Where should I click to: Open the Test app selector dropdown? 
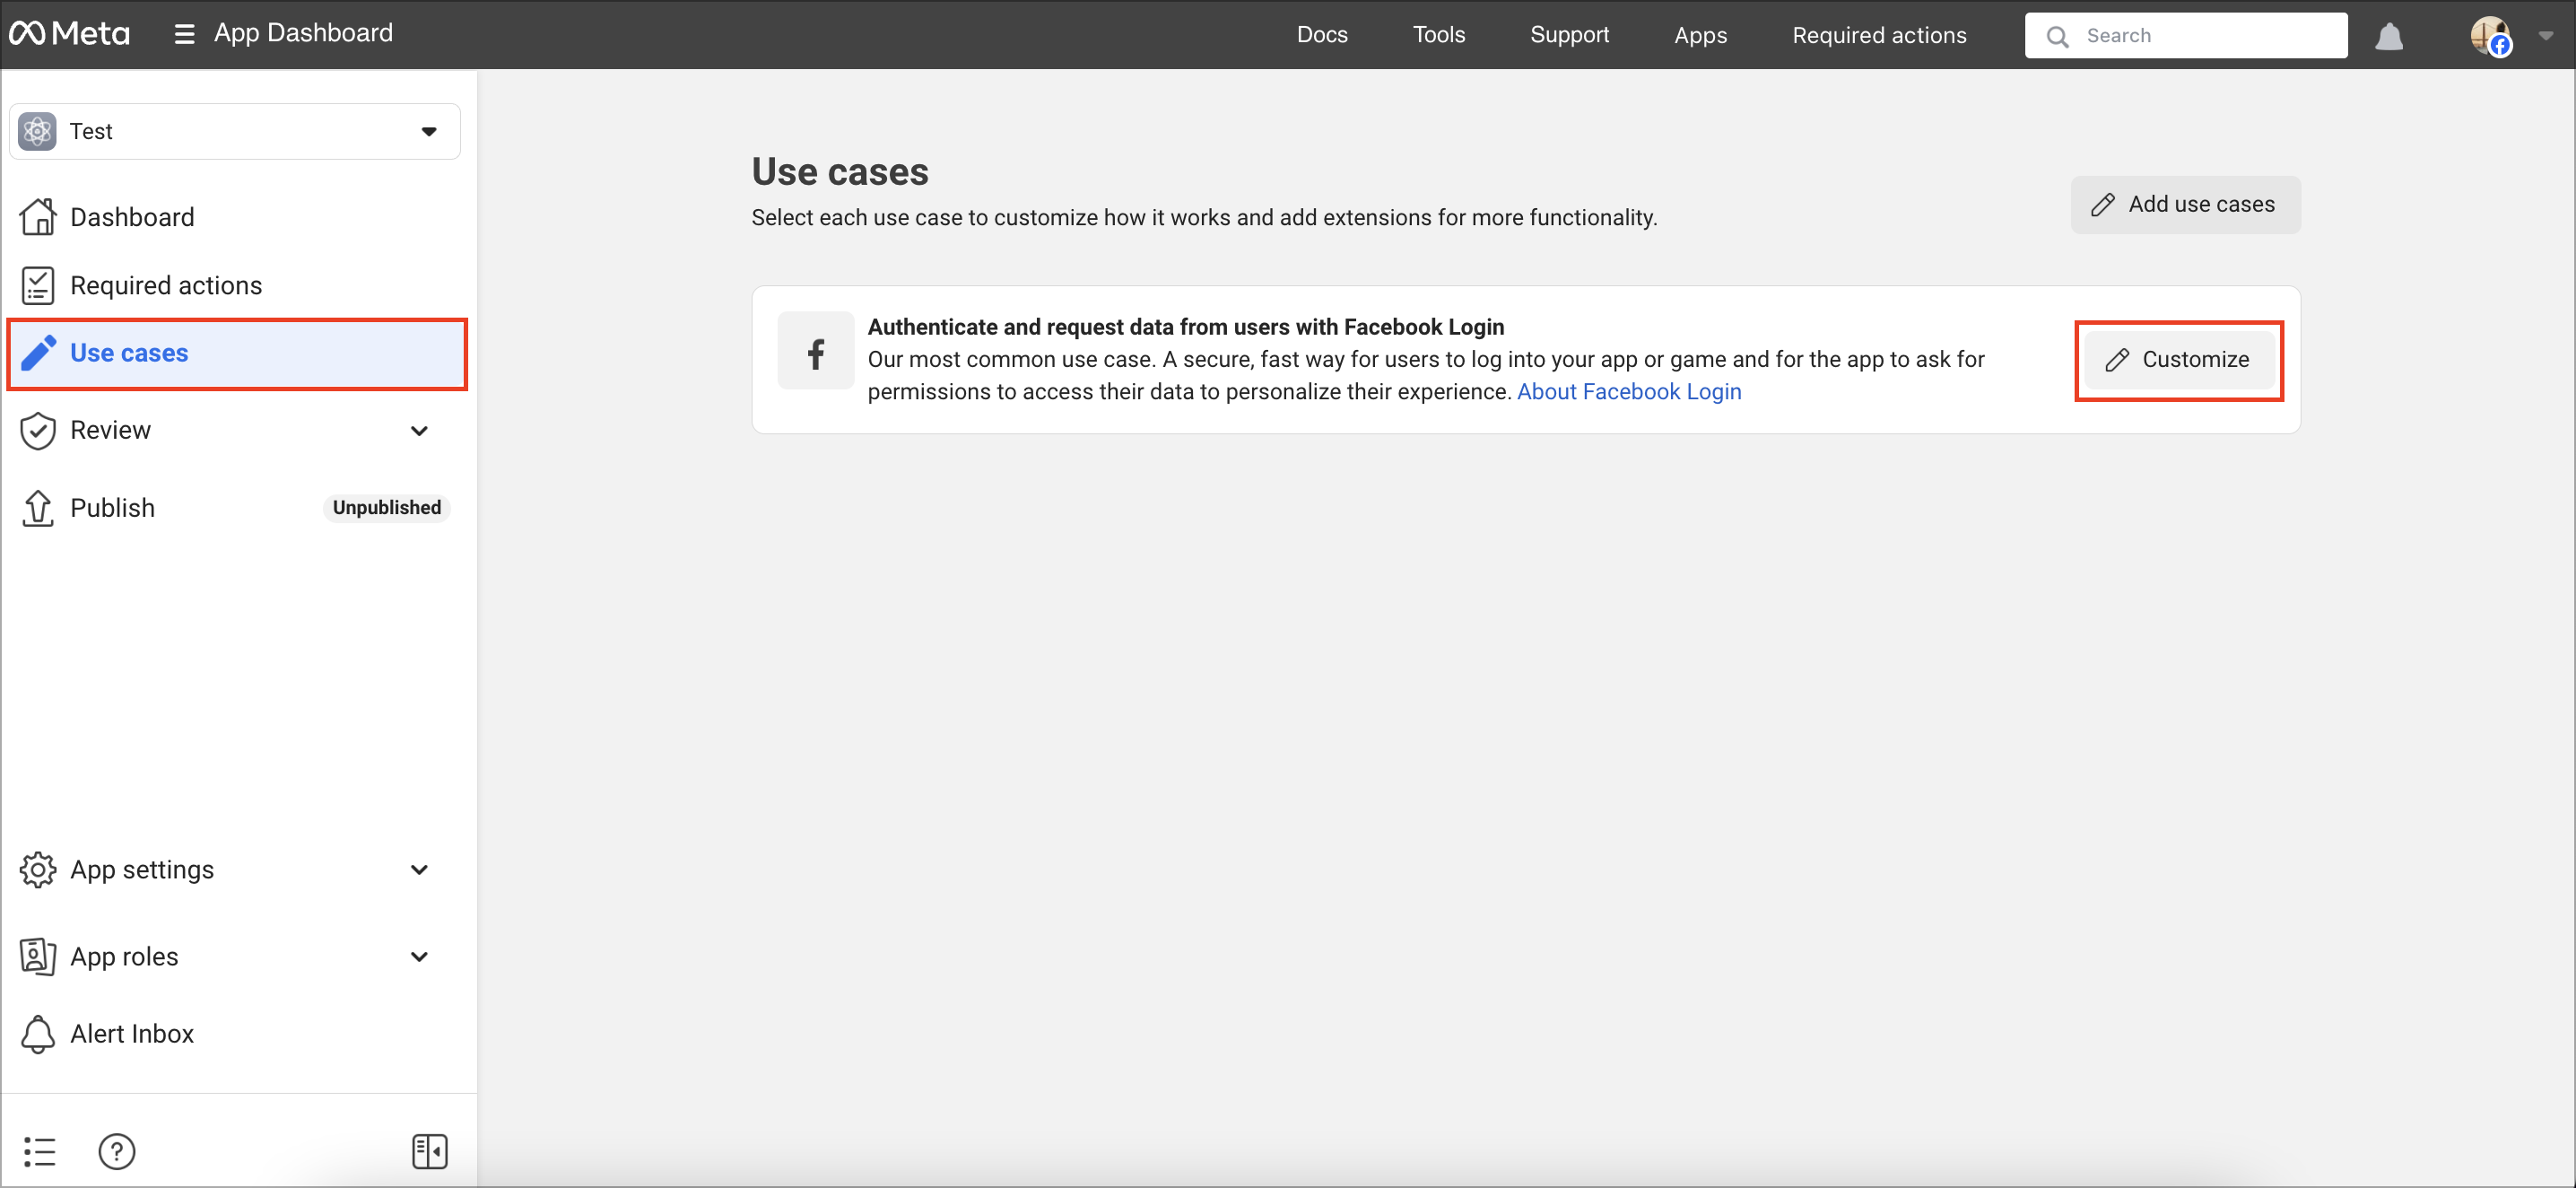pos(235,131)
